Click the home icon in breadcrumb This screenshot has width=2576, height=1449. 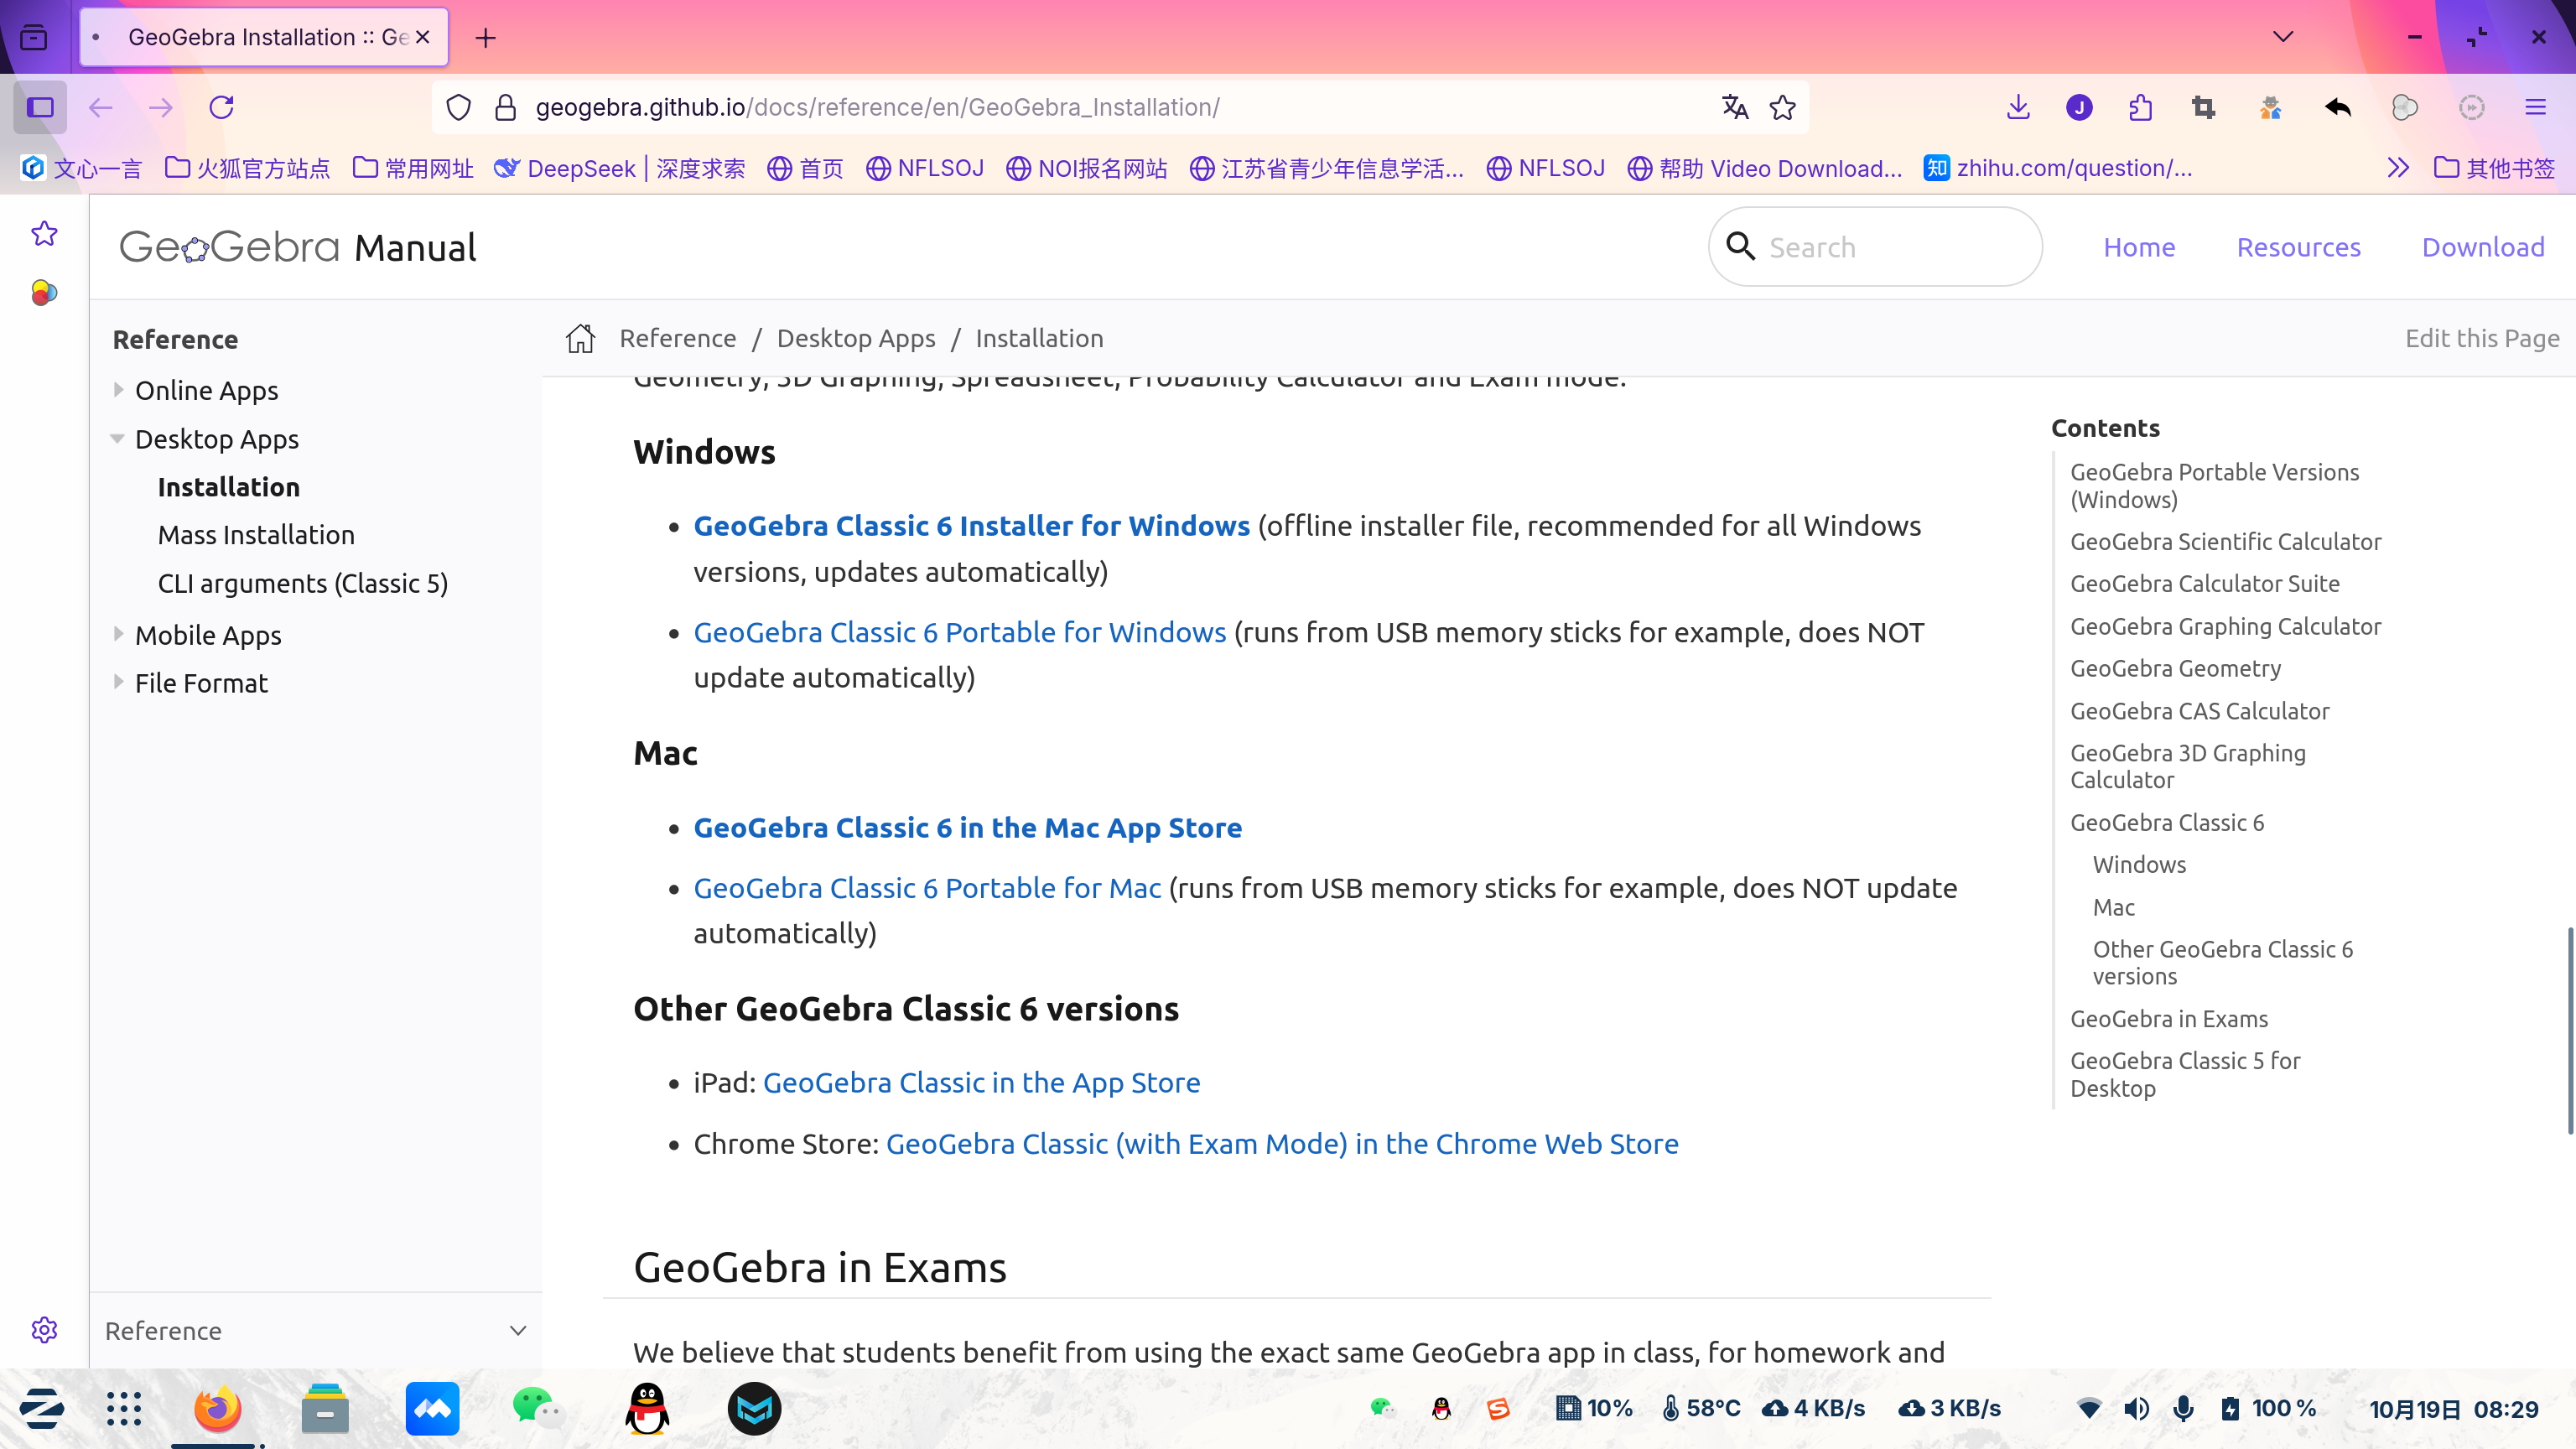[580, 338]
